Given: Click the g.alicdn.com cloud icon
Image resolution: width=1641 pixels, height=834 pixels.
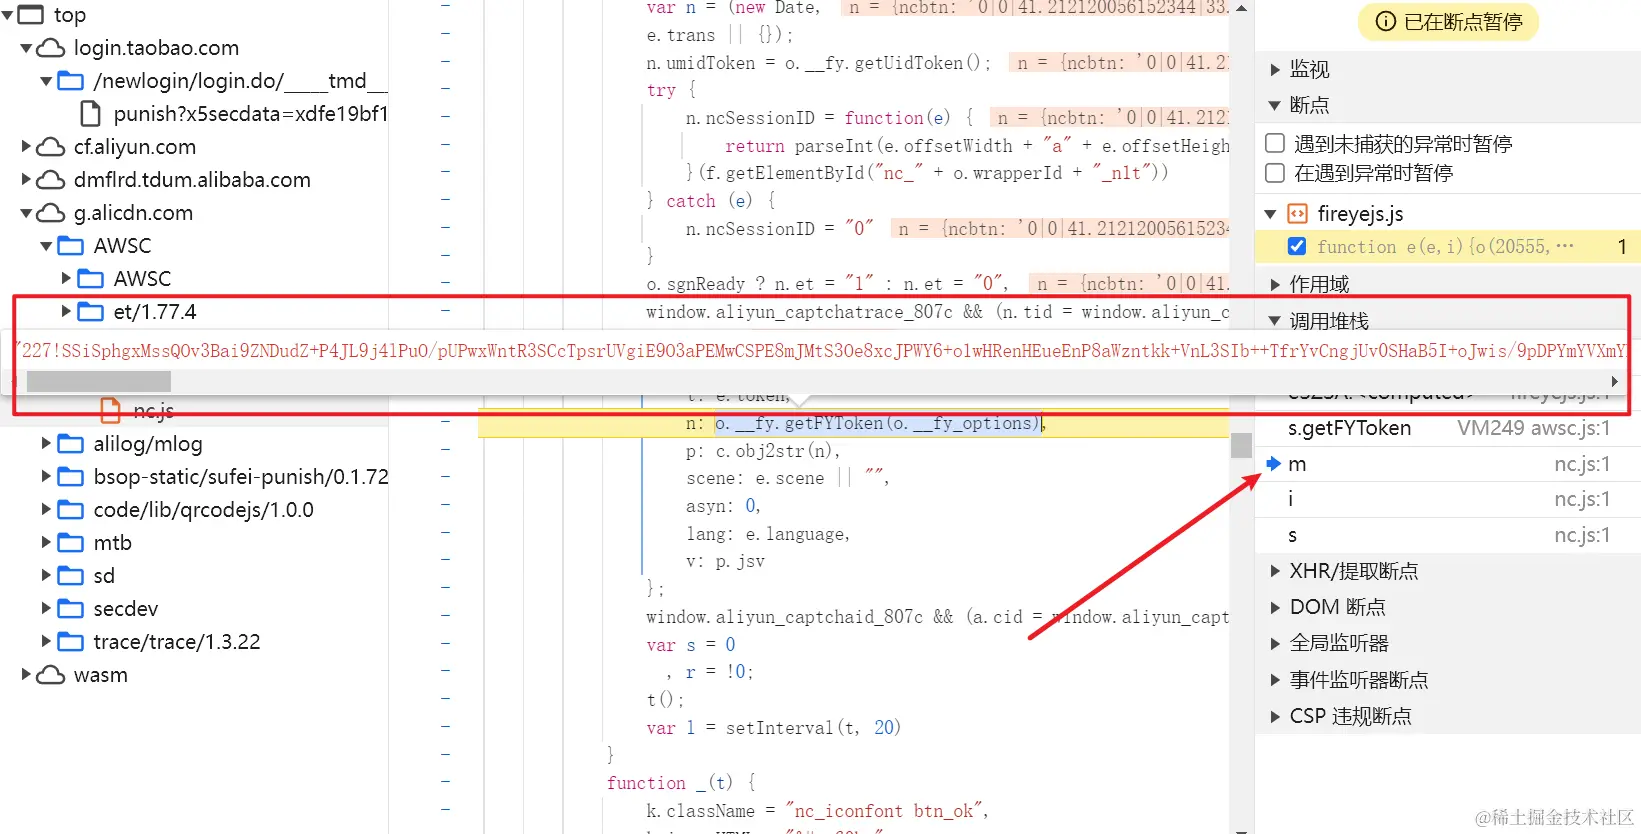Looking at the screenshot, I should [x=51, y=213].
